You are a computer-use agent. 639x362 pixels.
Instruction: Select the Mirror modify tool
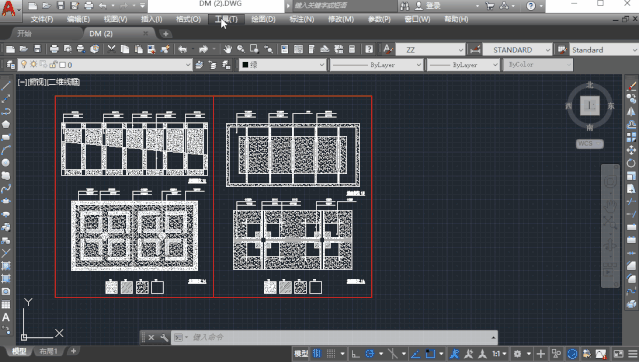click(631, 112)
